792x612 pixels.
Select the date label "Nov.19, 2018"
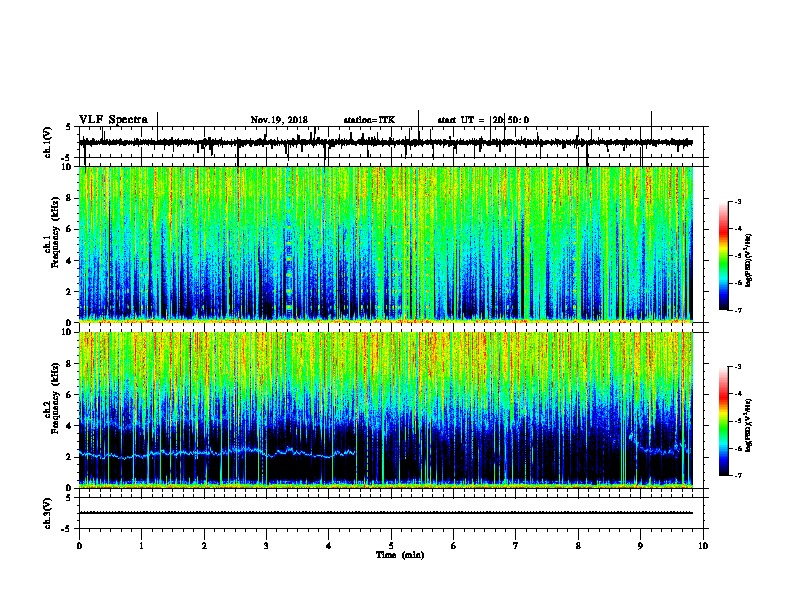pos(279,120)
